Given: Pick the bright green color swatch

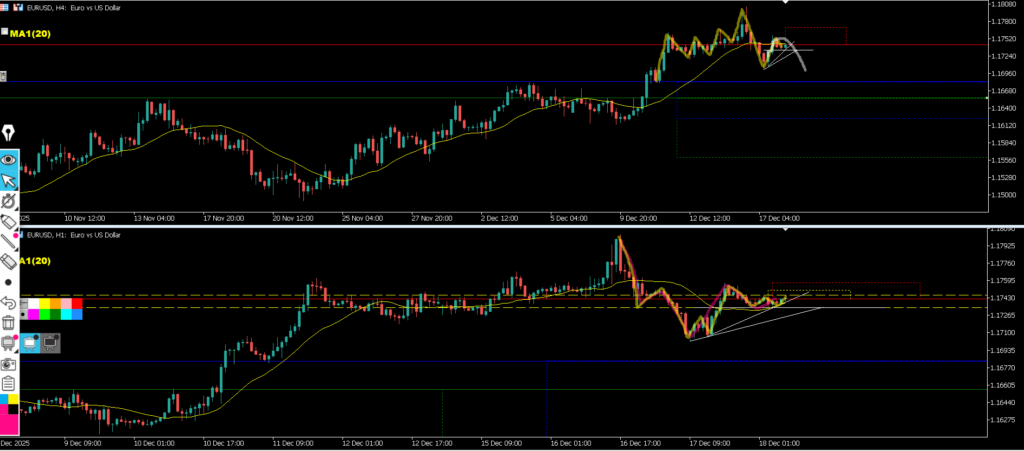Looking at the screenshot, I should (44, 315).
